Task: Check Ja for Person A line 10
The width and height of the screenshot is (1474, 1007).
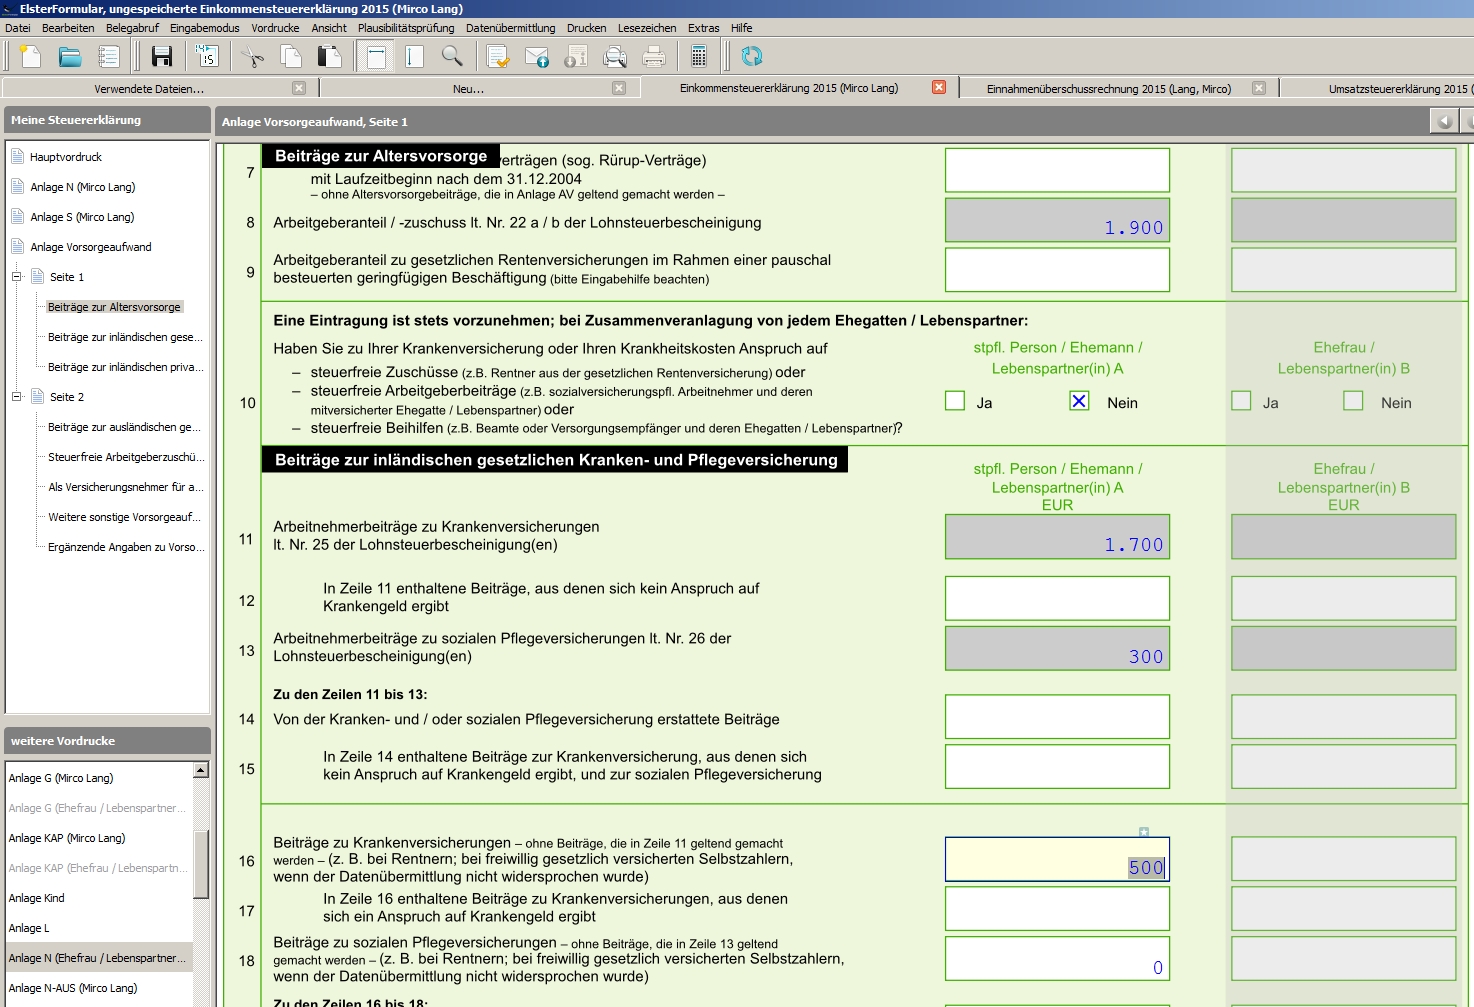Action: 955,401
